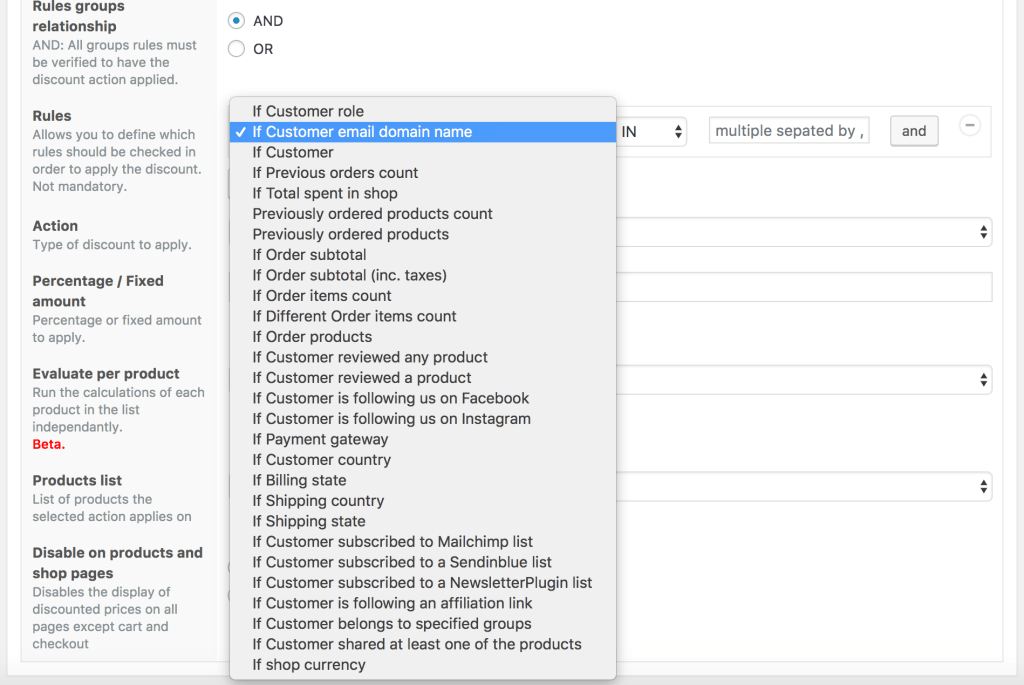Select the OR relationship radio button
This screenshot has height=685, width=1024.
tap(236, 49)
